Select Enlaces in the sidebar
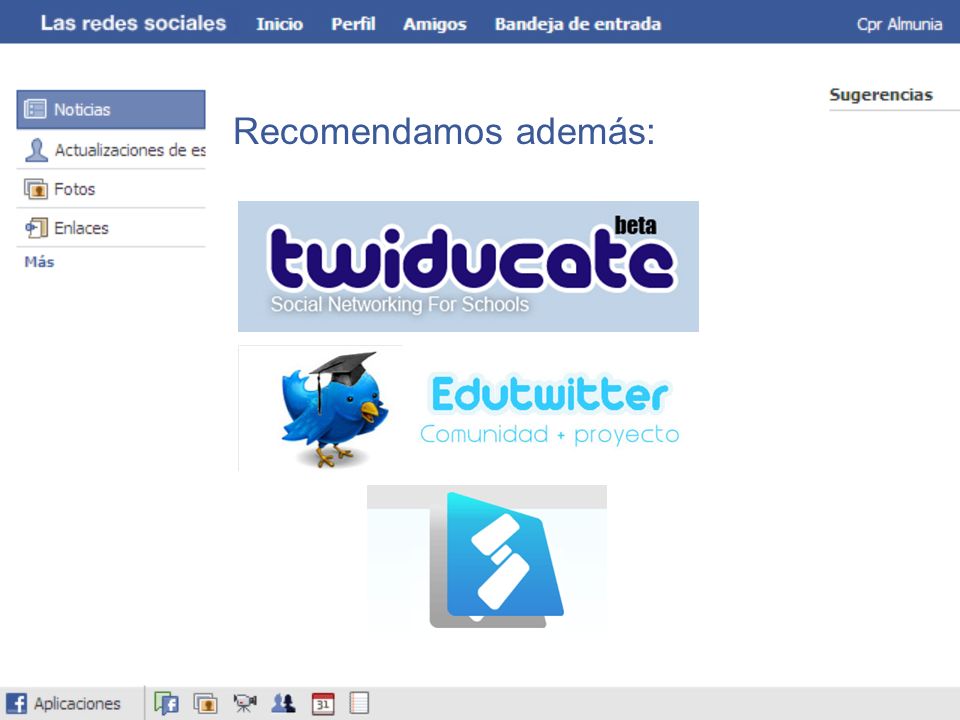The height and width of the screenshot is (720, 960). 111,228
